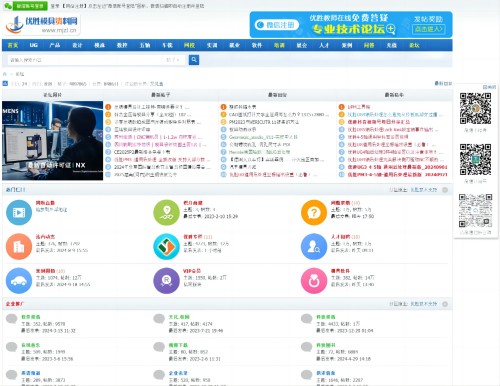Screen dimensions: 500x386
Task: Click the latest-reply link right of statistics row
Action: (x=443, y=83)
